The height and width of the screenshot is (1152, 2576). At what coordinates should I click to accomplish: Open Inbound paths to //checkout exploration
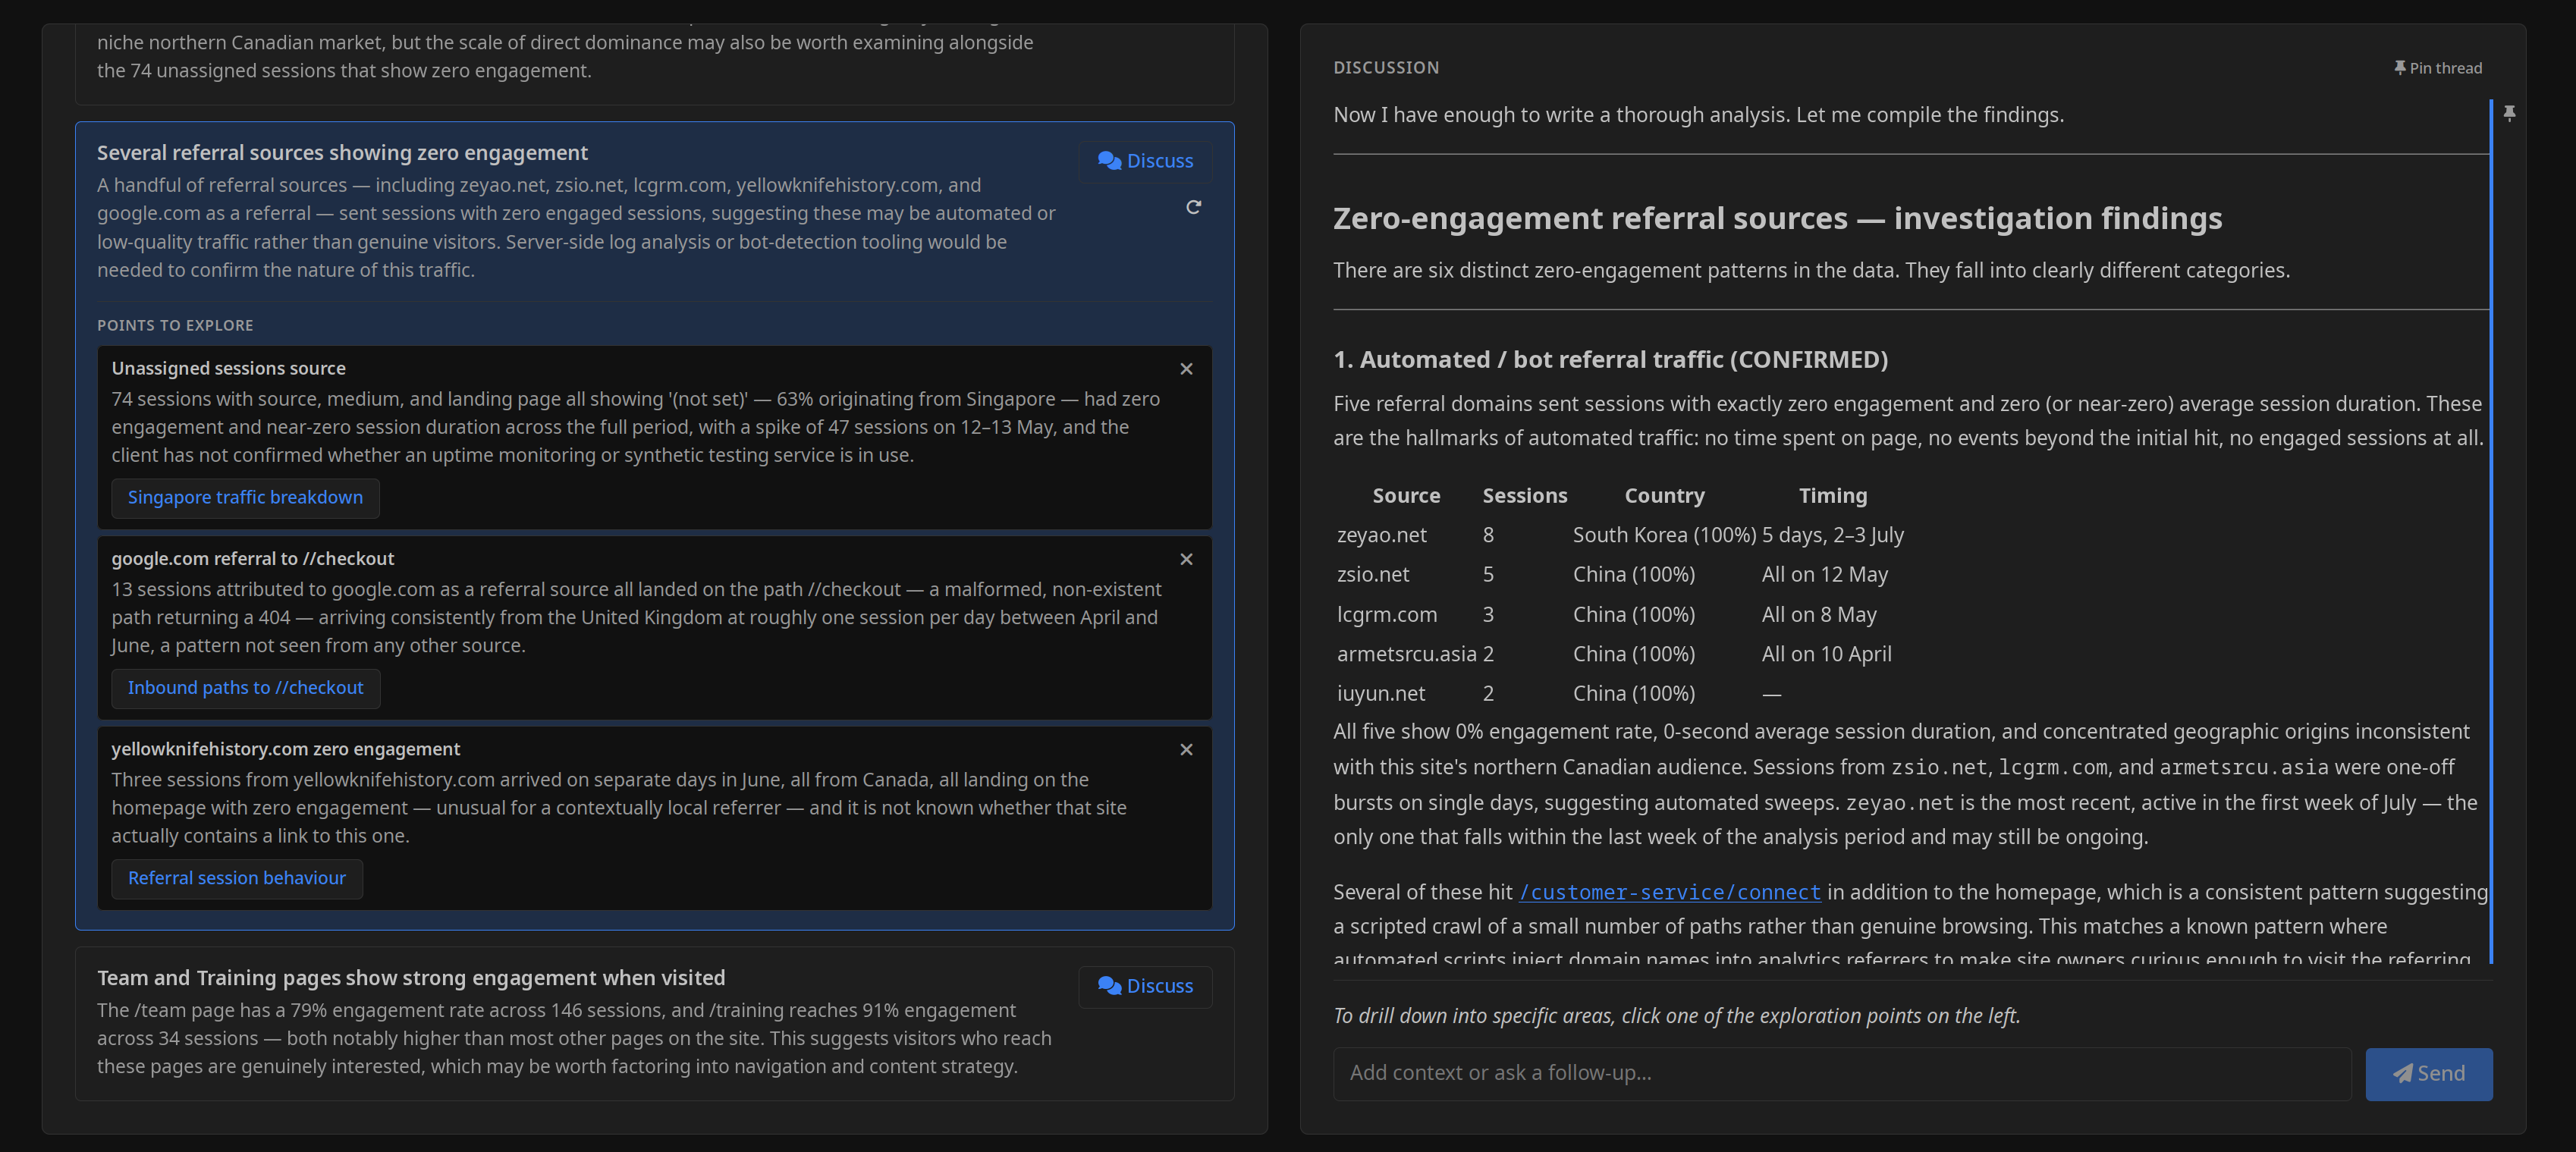point(245,688)
